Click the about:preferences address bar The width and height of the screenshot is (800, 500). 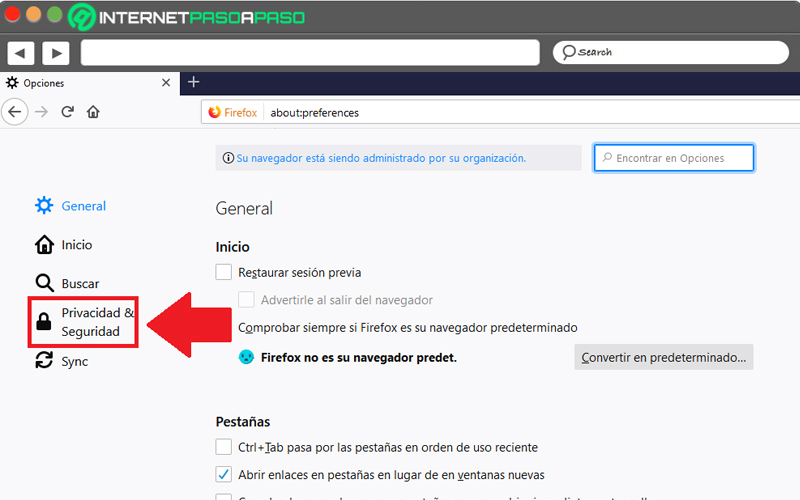pyautogui.click(x=502, y=112)
